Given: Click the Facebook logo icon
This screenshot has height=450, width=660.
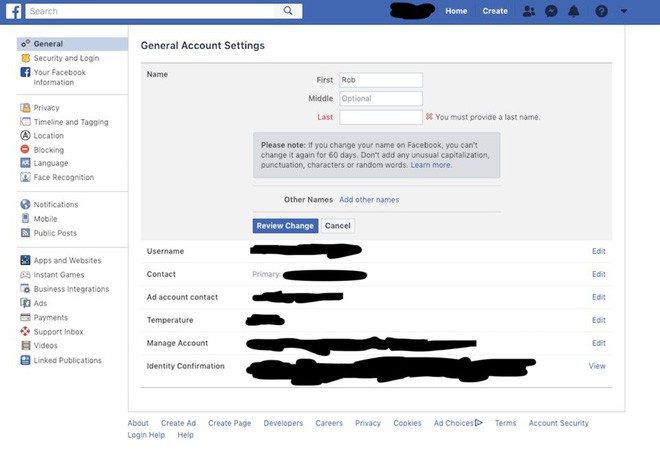Looking at the screenshot, I should pos(13,11).
